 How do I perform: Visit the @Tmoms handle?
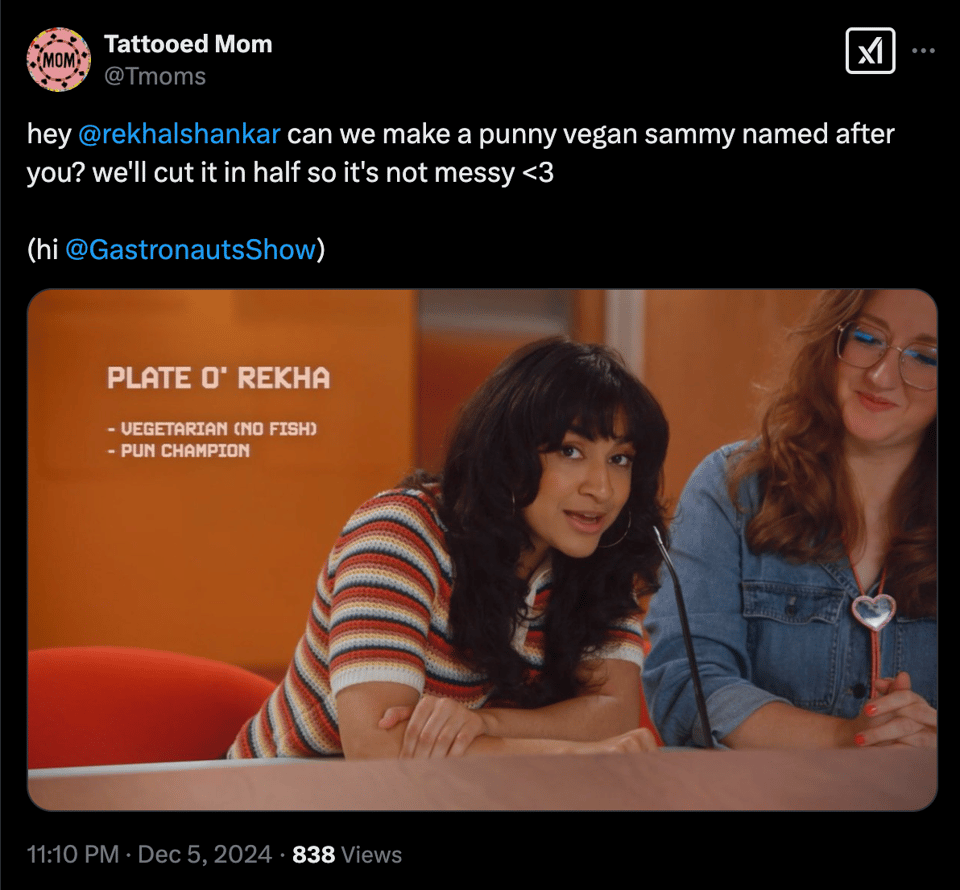point(155,77)
